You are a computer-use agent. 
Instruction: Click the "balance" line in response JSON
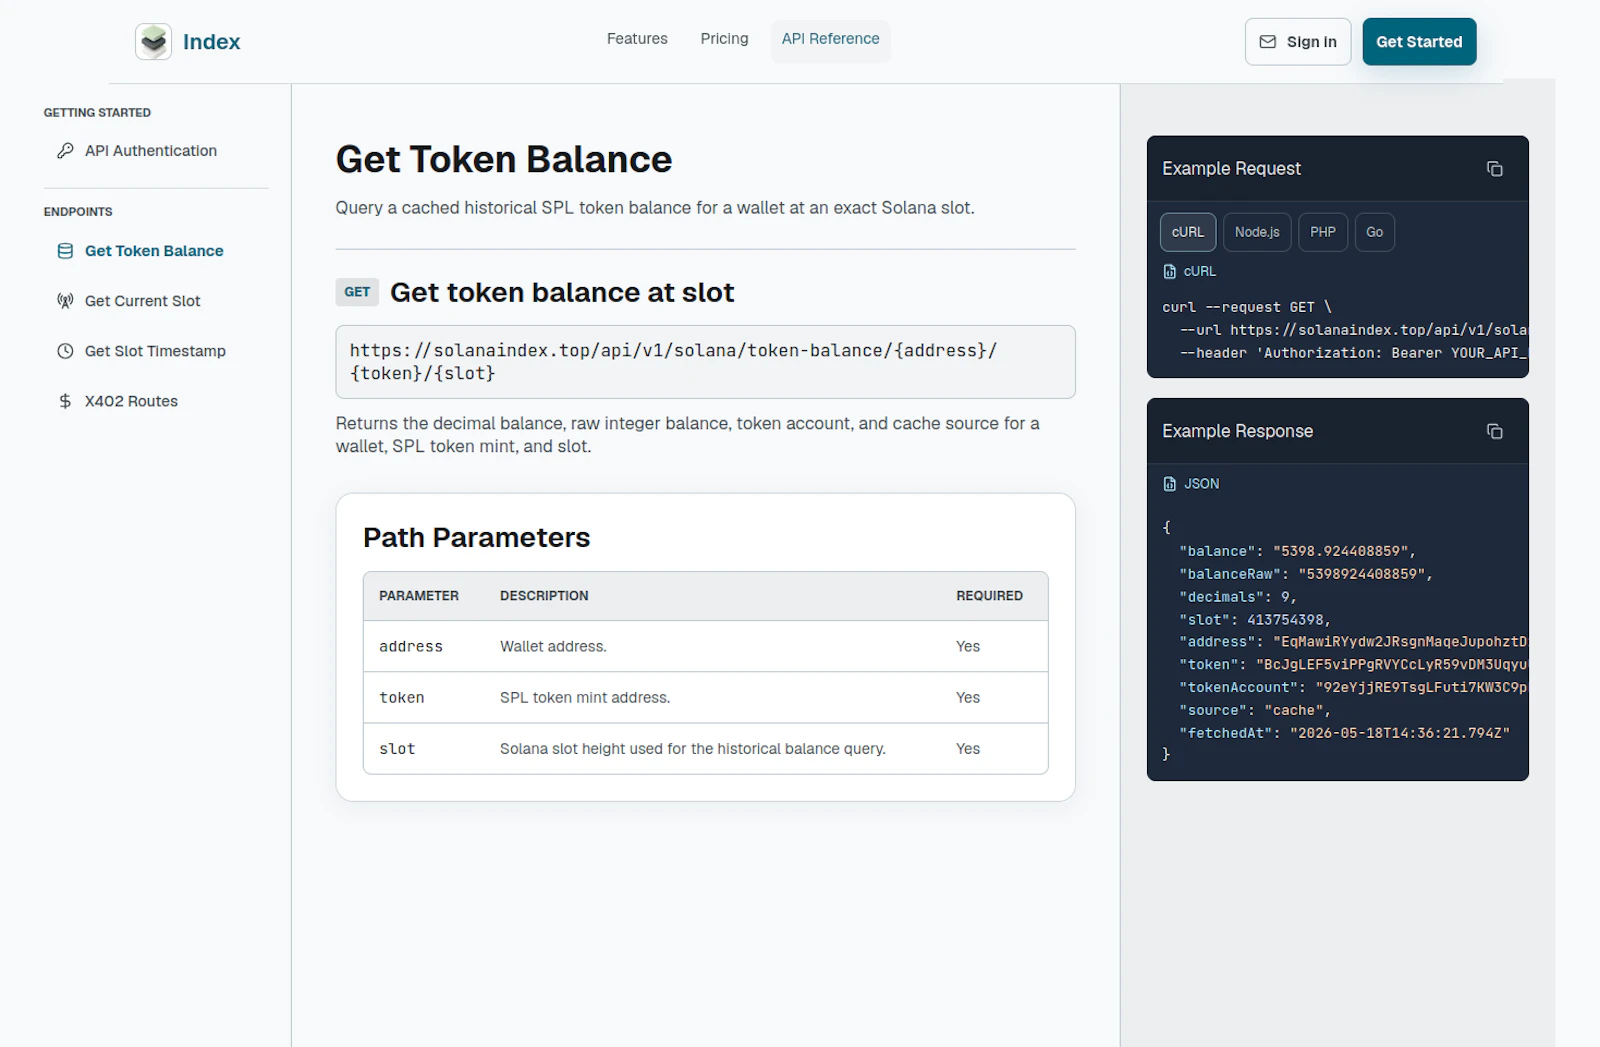point(1297,551)
